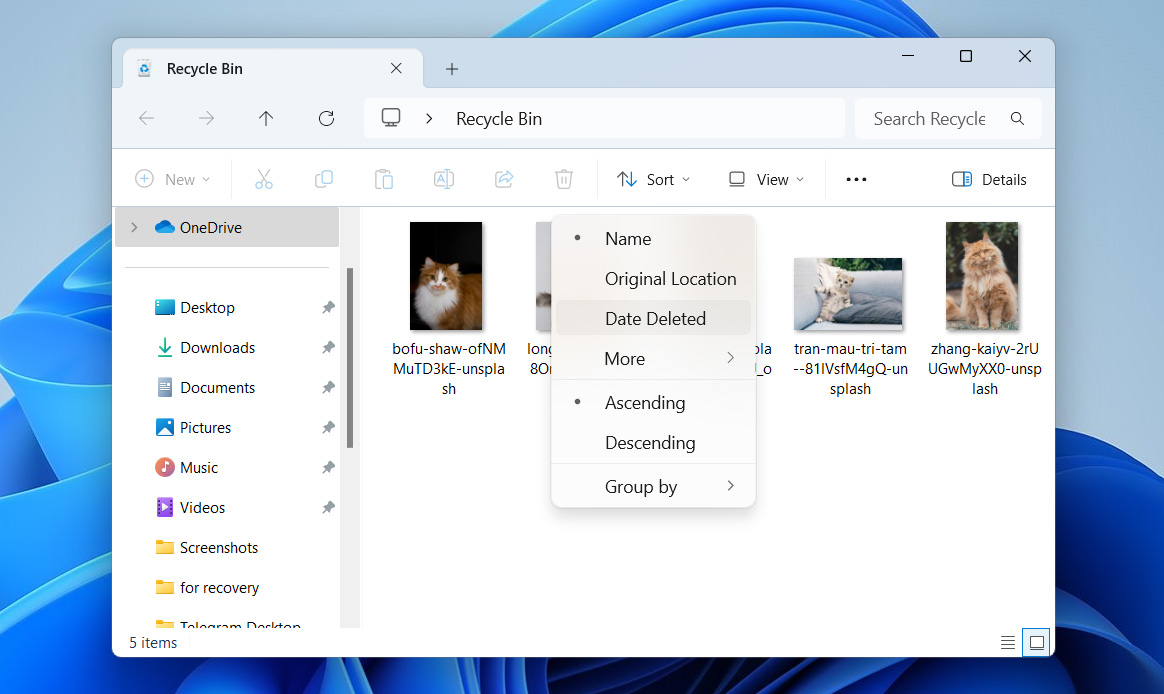Image resolution: width=1164 pixels, height=694 pixels.
Task: Click pin icon next to Downloads
Action: pyautogui.click(x=328, y=347)
